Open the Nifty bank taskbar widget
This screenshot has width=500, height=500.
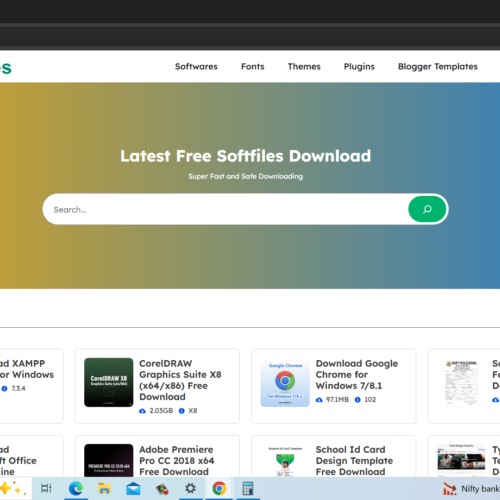(x=471, y=489)
